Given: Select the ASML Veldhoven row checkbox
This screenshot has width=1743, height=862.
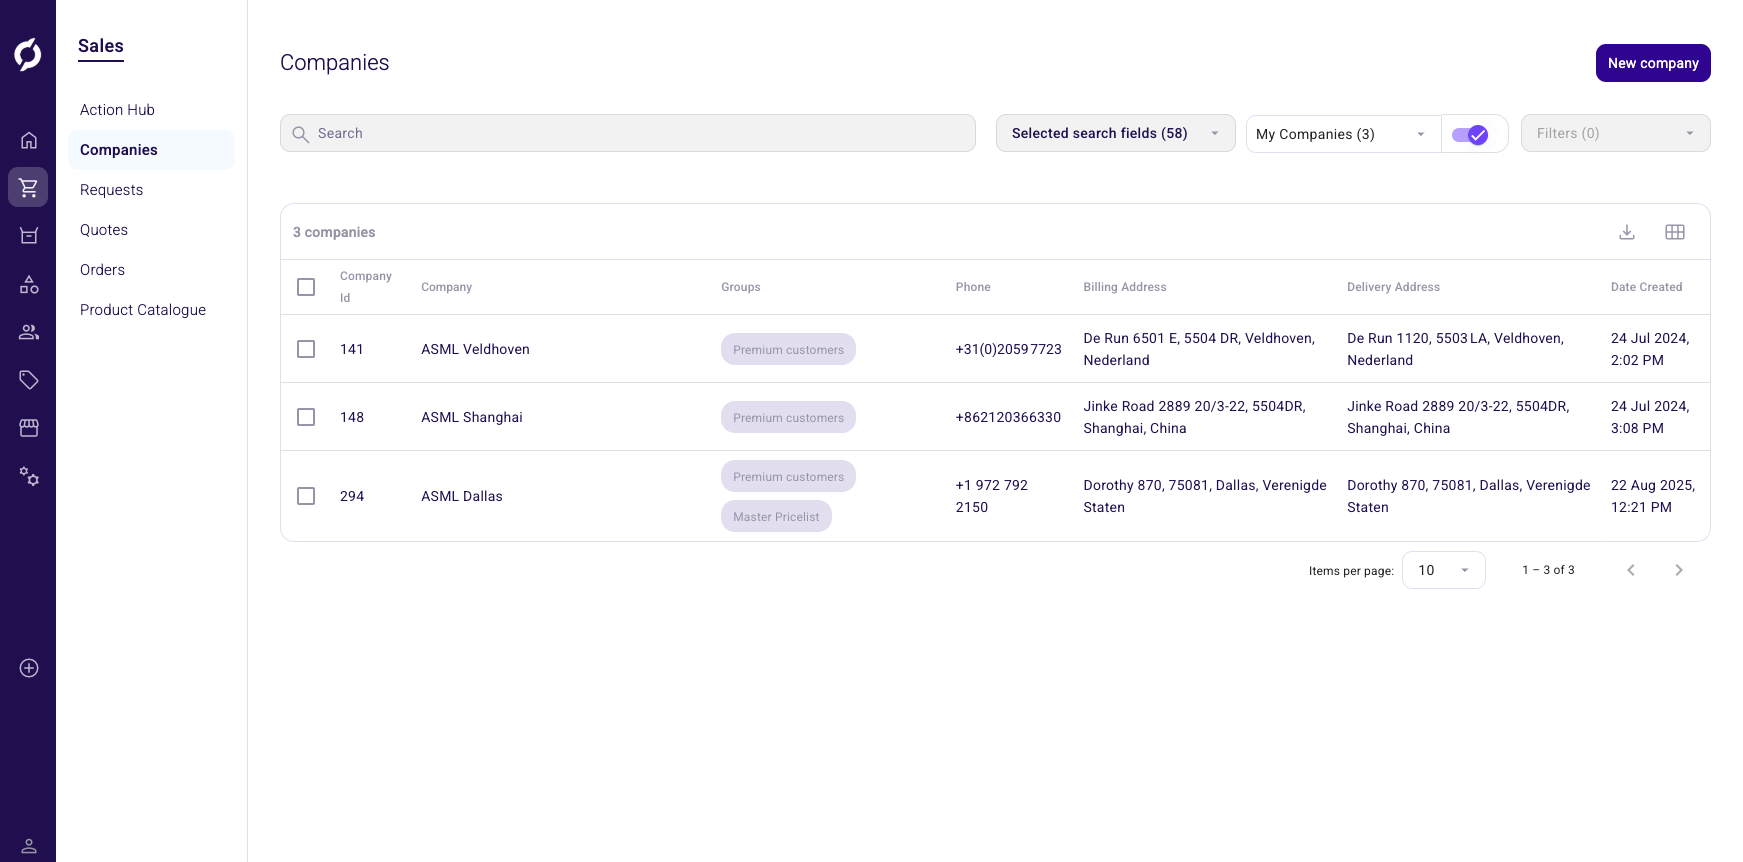Looking at the screenshot, I should click(306, 349).
